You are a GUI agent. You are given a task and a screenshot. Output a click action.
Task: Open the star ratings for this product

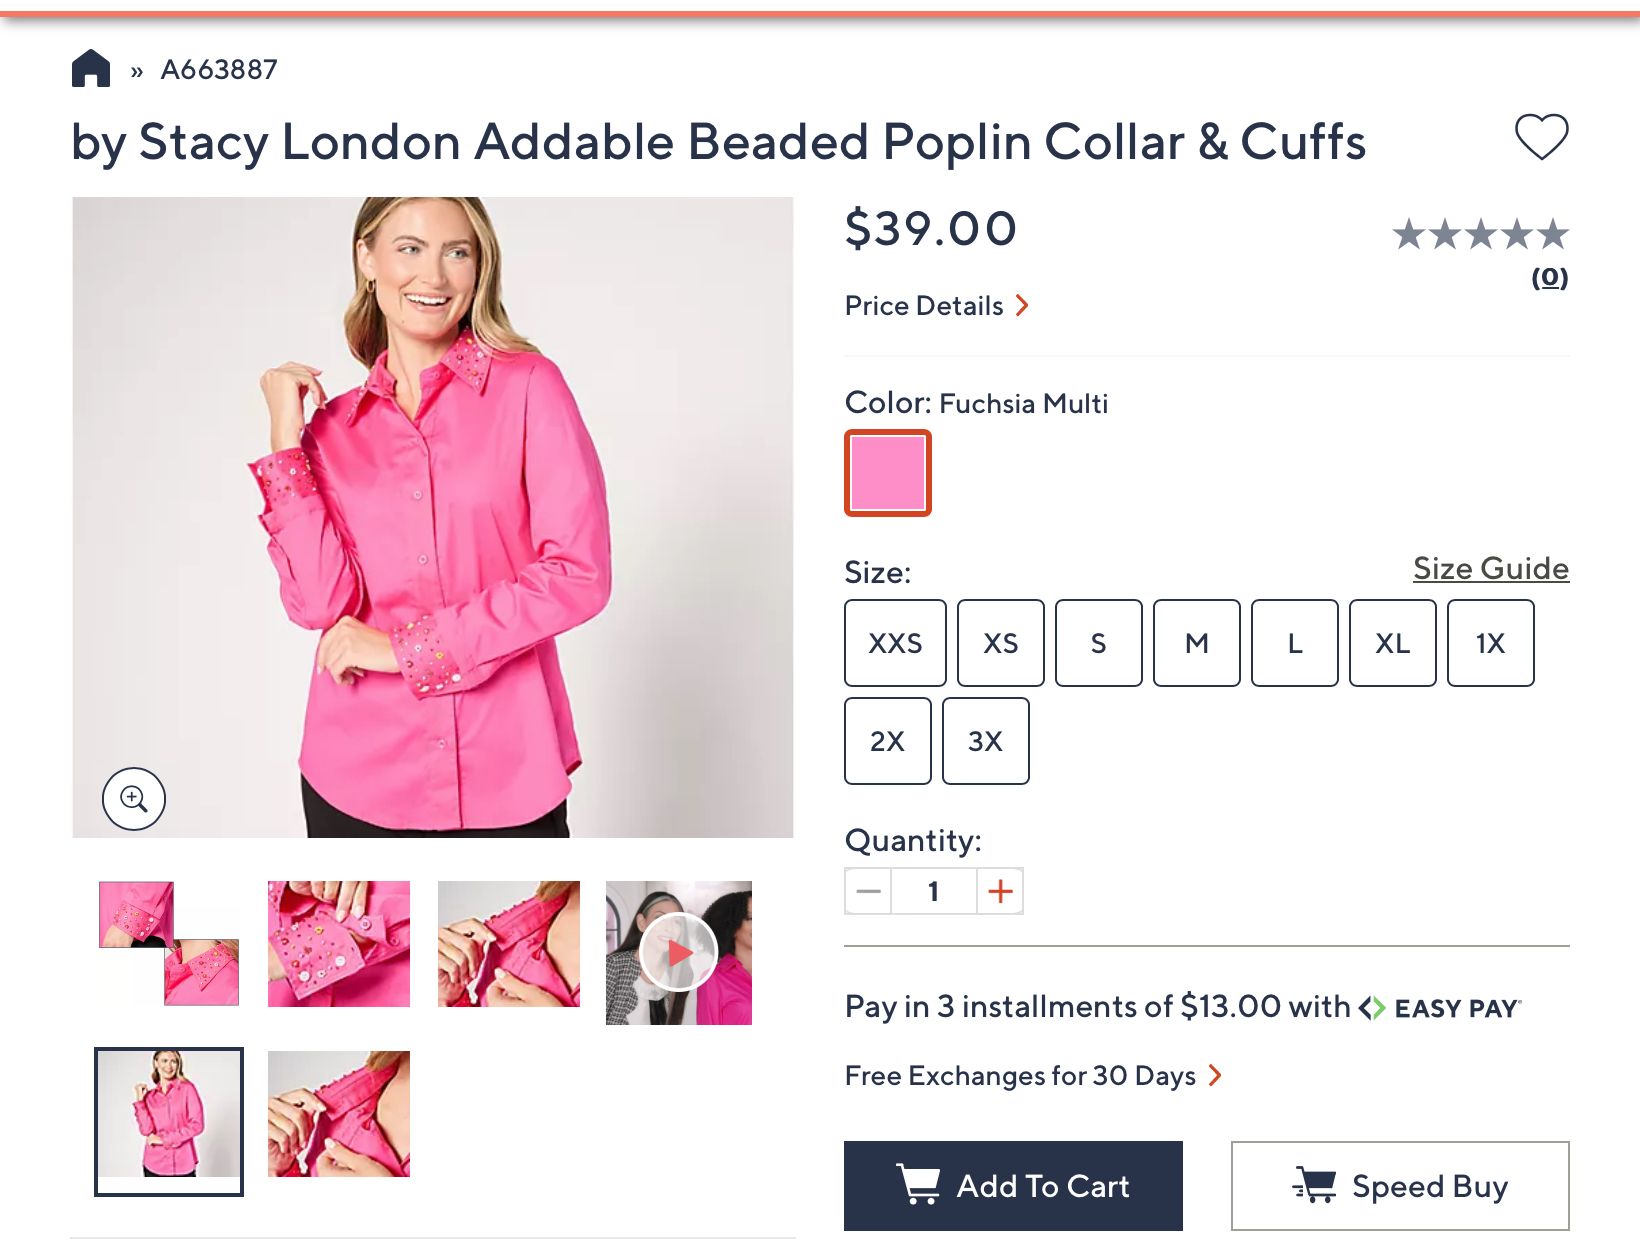click(1480, 235)
